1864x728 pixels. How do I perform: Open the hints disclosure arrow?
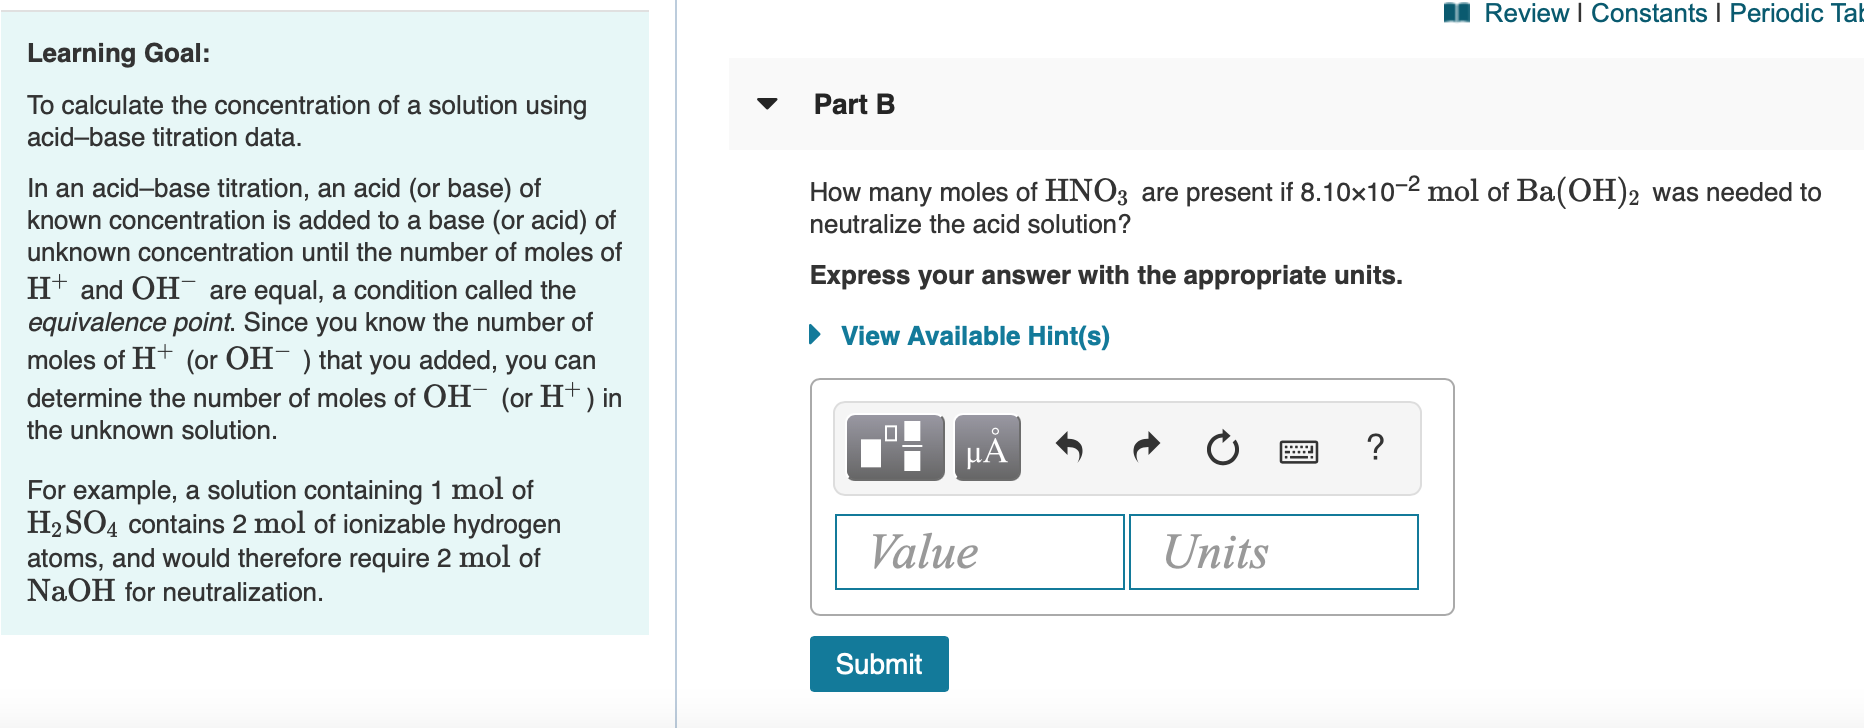816,336
